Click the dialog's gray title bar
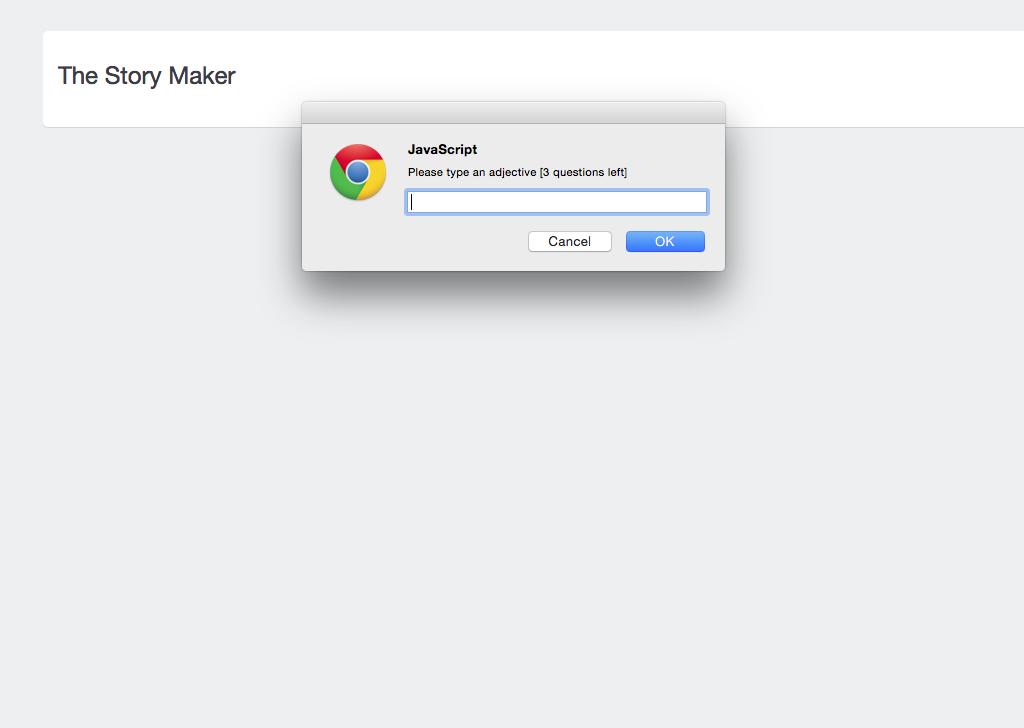The width and height of the screenshot is (1024, 728). 513,112
